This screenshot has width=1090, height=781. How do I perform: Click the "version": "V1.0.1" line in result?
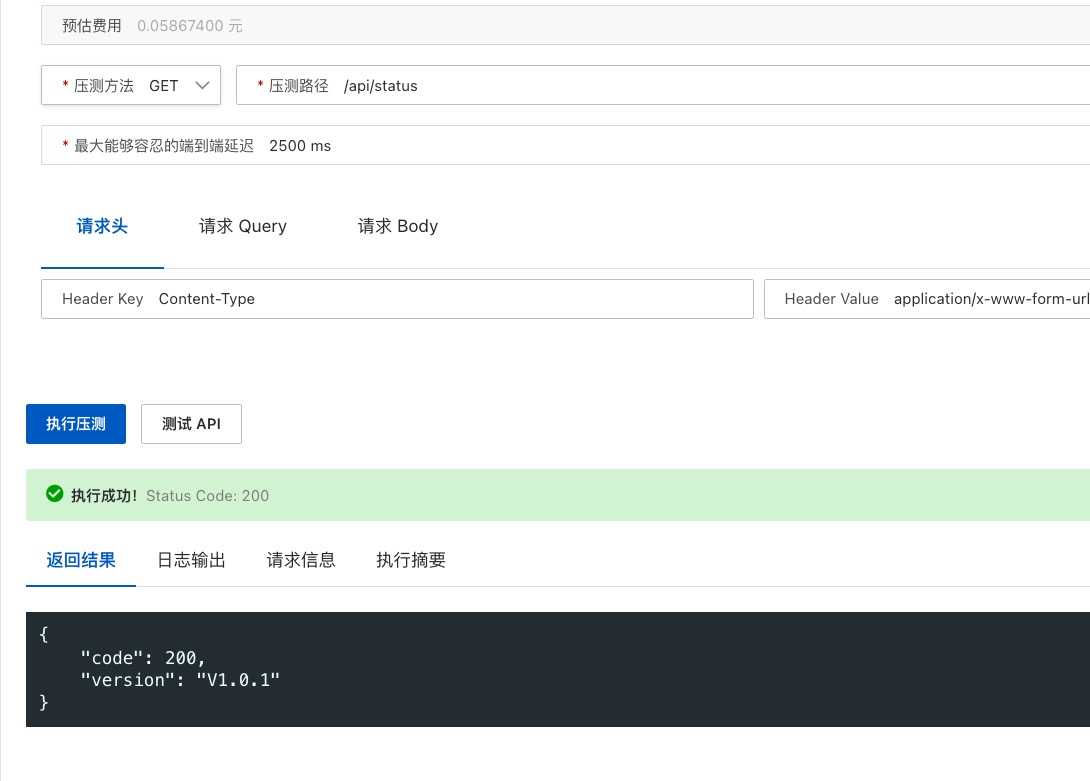point(180,680)
